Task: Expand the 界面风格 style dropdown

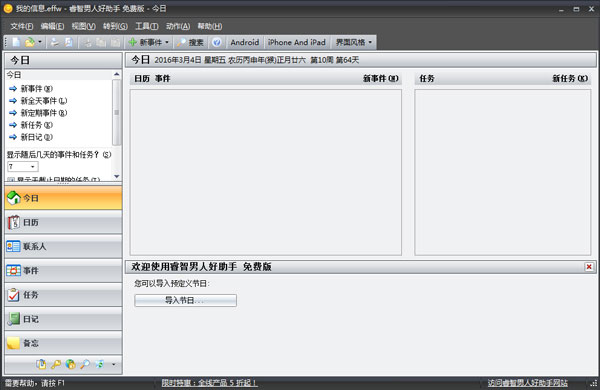Action: pos(354,42)
